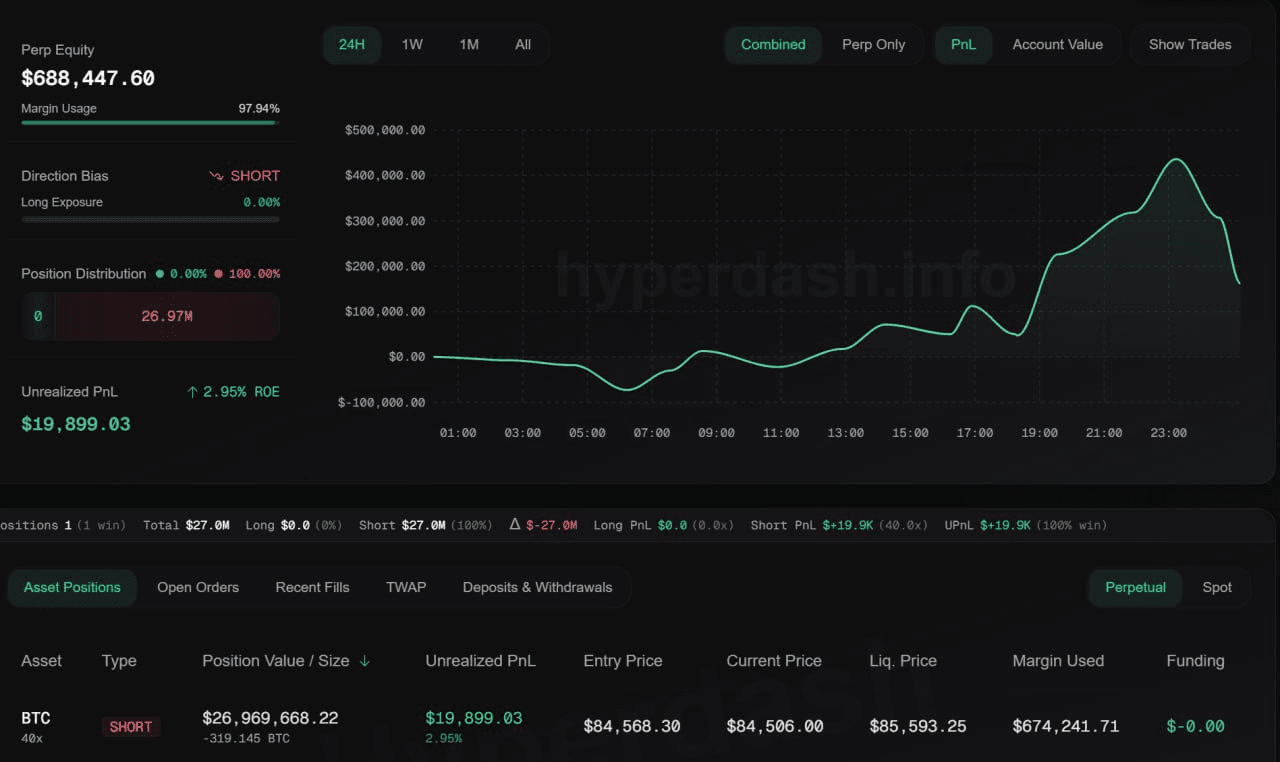The height and width of the screenshot is (762, 1280).
Task: Click the SHORT badge in BTC row
Action: pyautogui.click(x=131, y=727)
